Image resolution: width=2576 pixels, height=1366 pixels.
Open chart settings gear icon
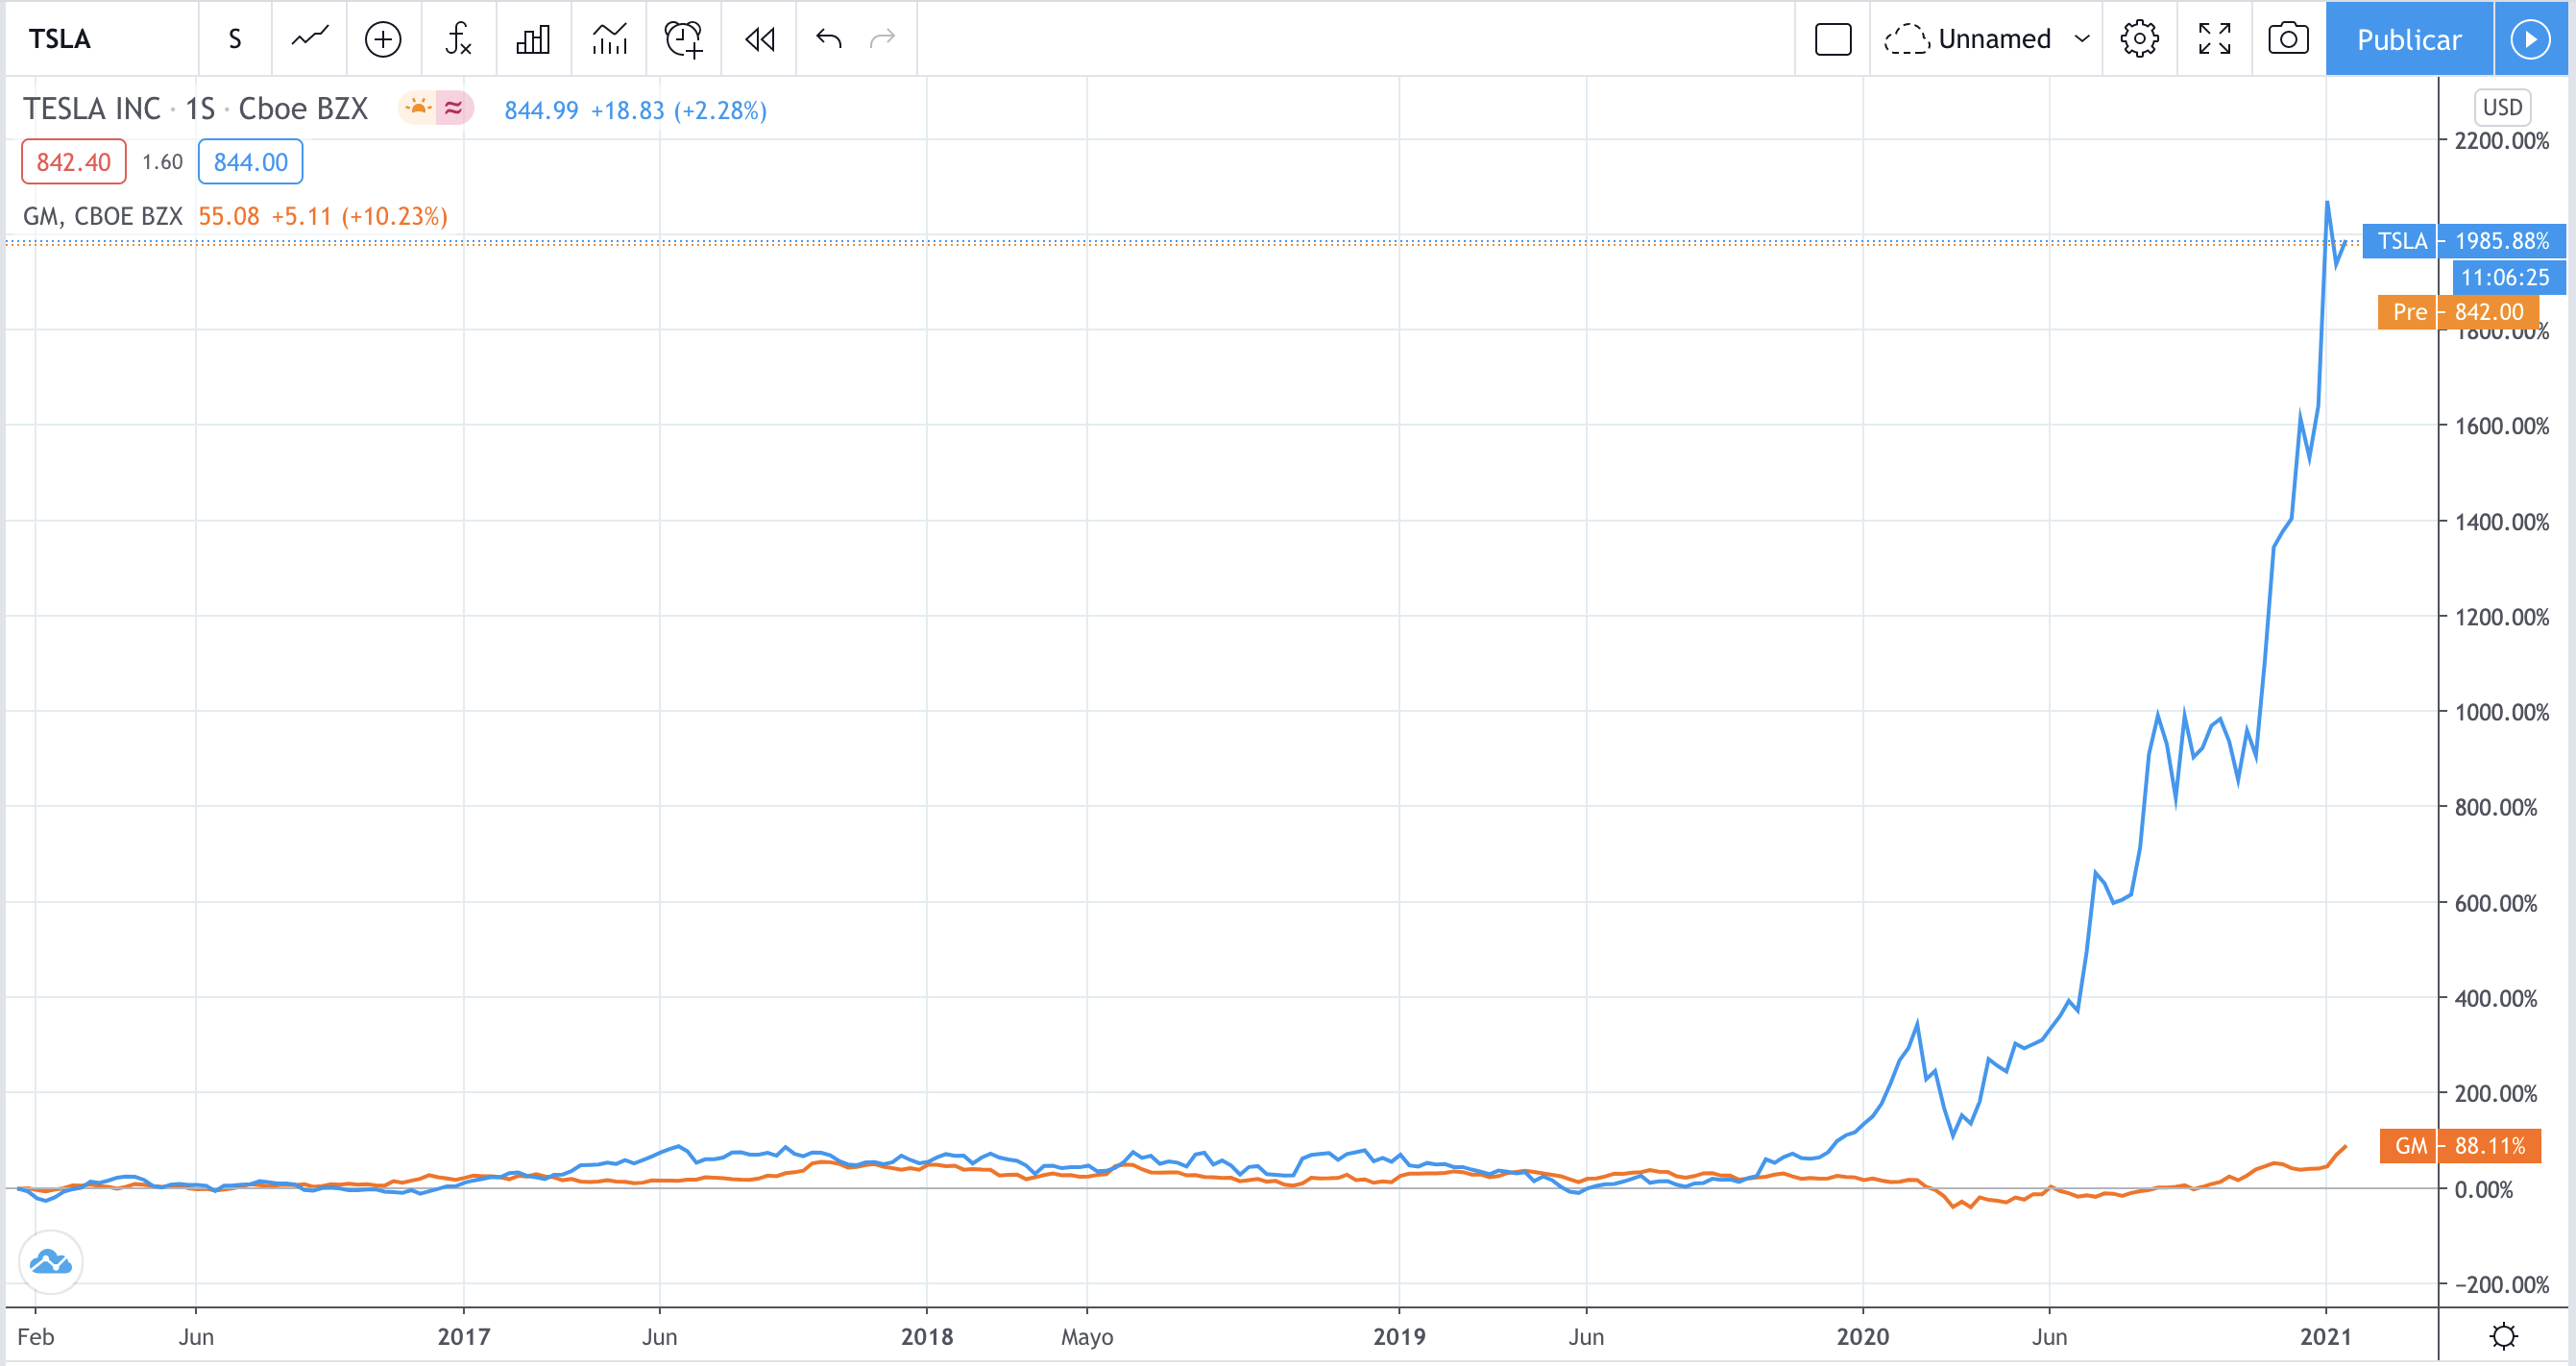tap(2139, 39)
